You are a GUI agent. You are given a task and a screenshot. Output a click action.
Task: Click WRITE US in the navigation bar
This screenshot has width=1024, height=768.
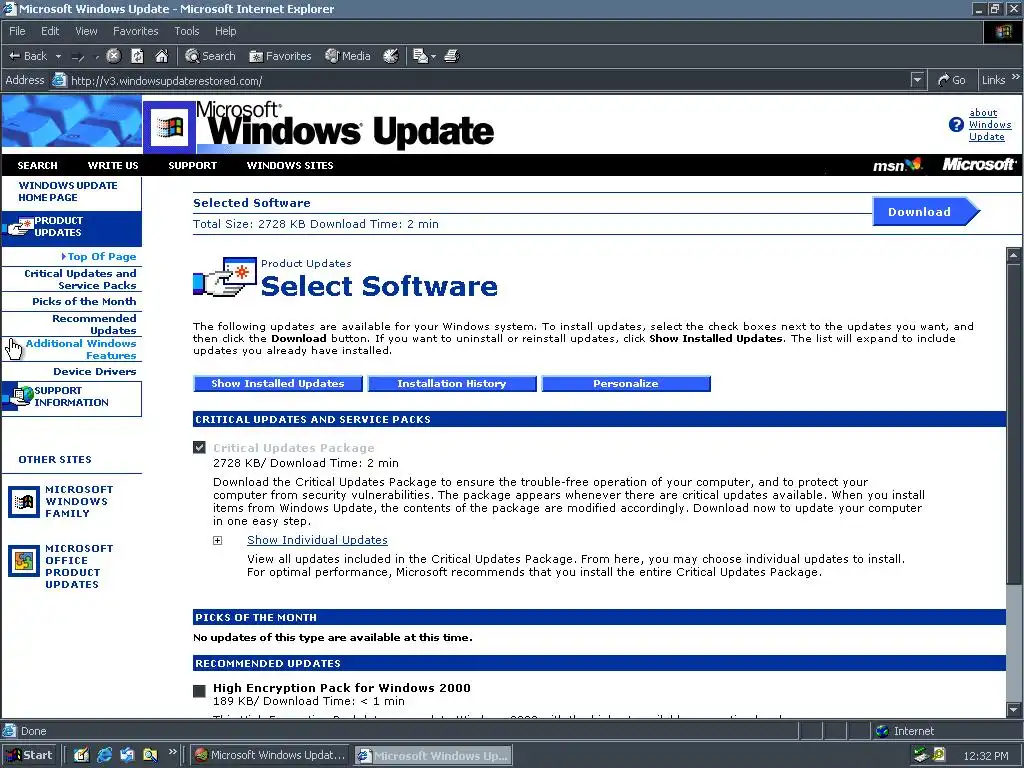(x=113, y=165)
